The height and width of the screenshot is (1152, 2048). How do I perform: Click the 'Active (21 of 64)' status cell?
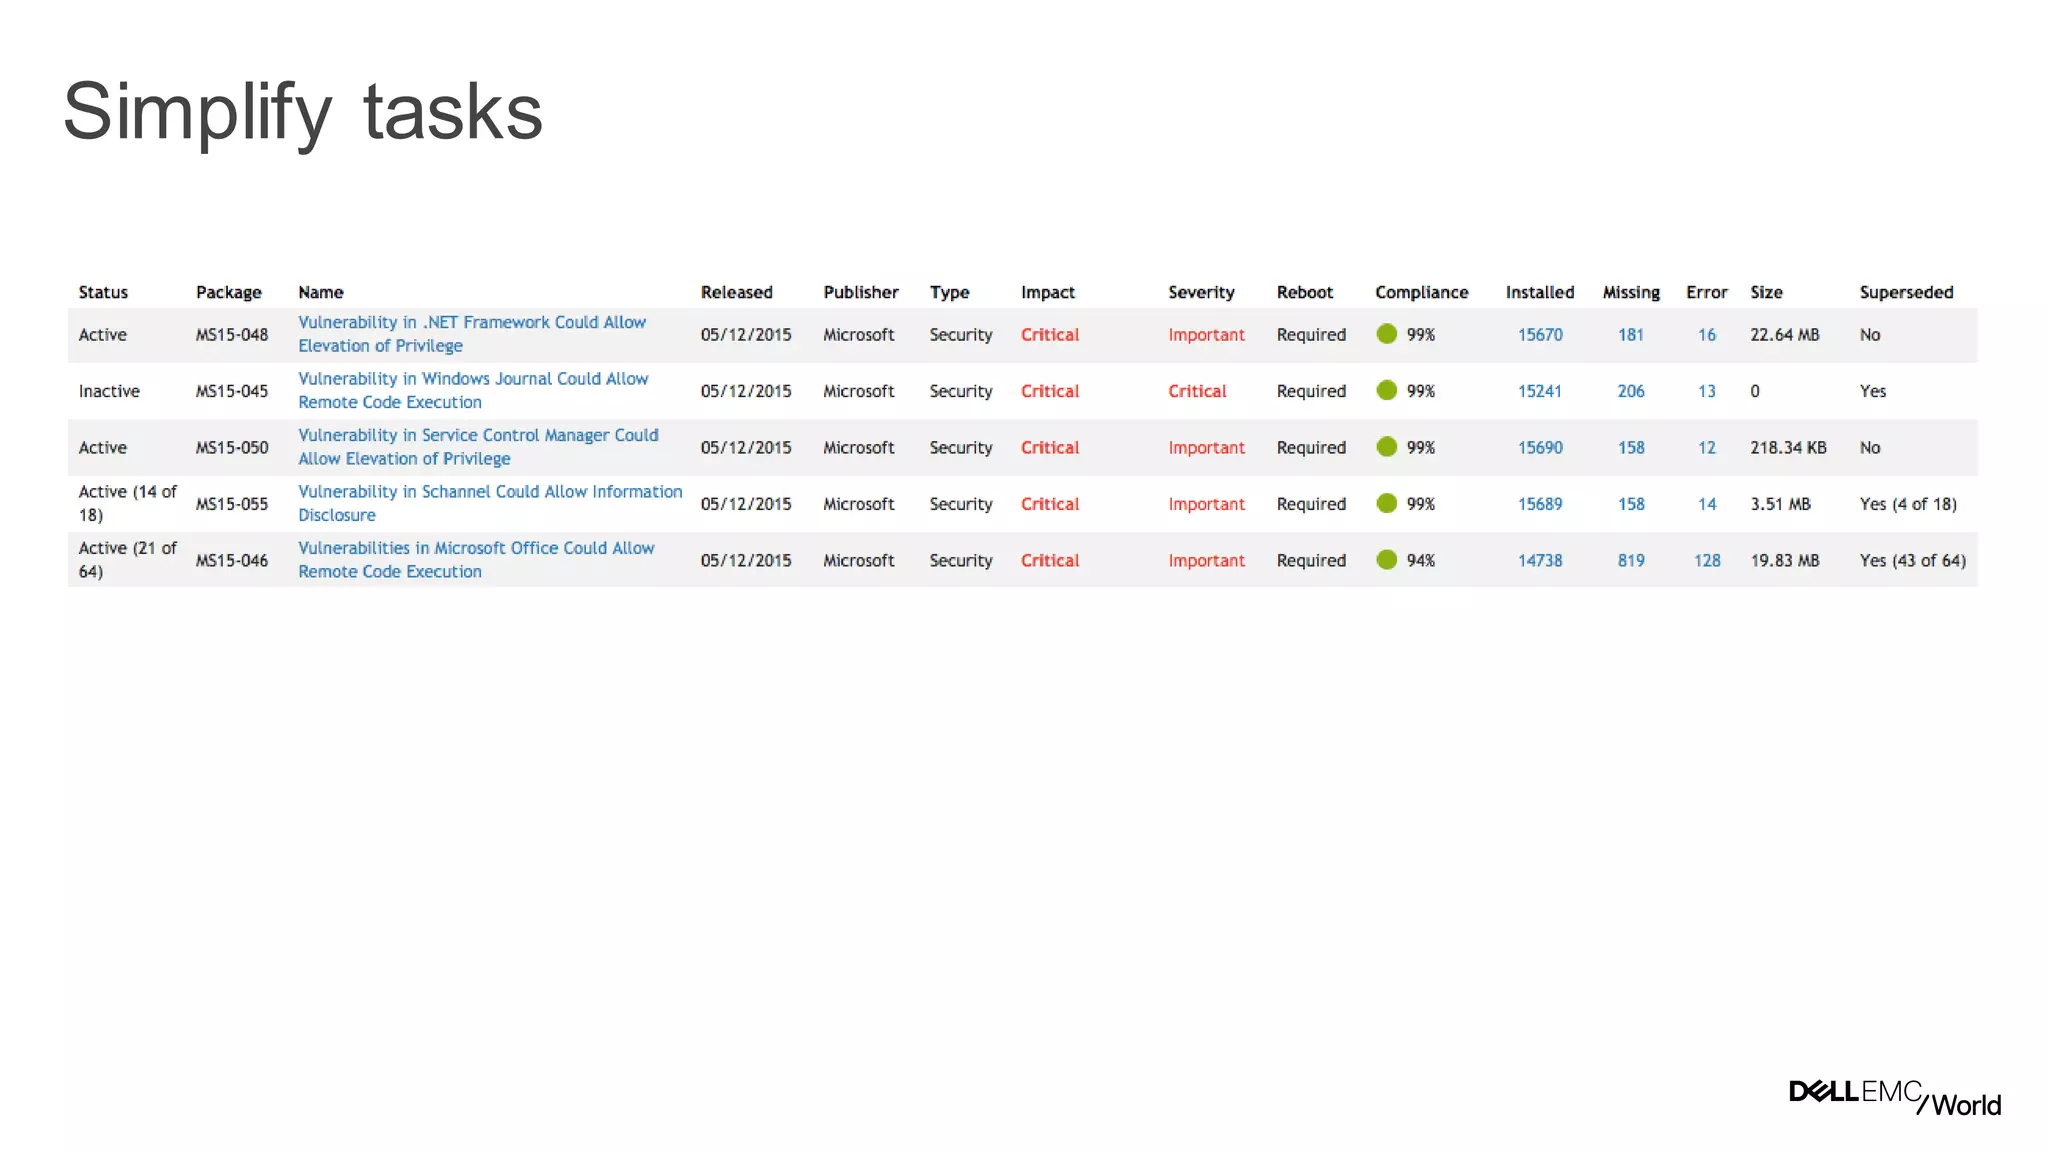click(128, 560)
